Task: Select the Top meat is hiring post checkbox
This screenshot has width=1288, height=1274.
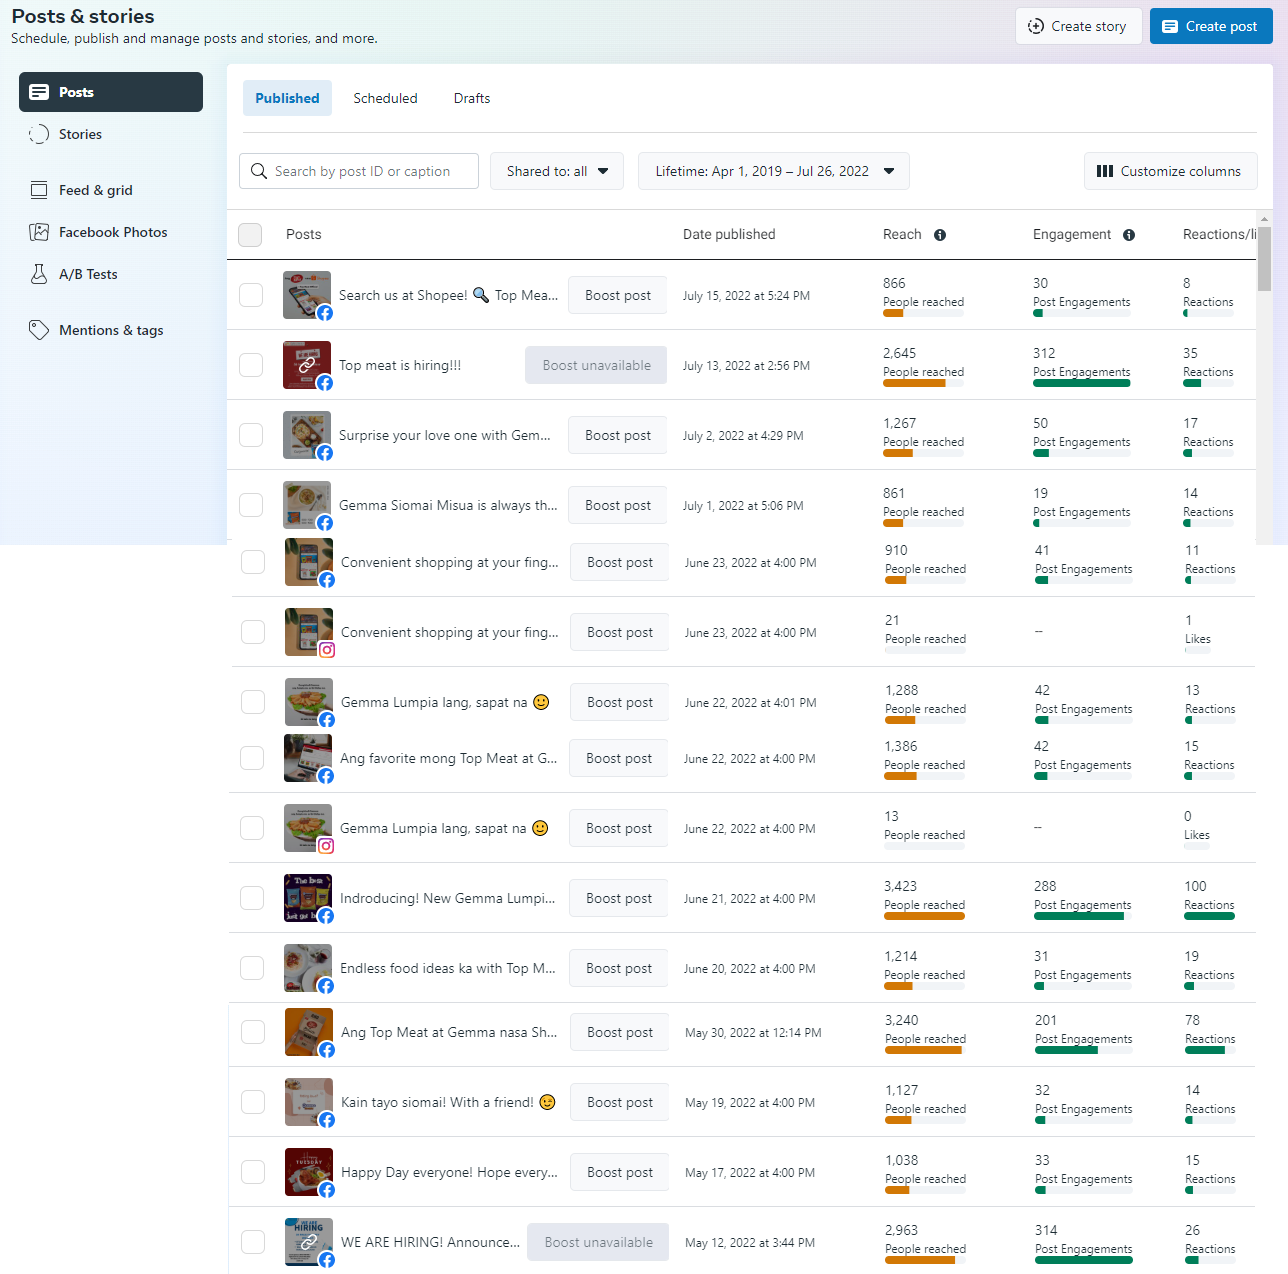Action: click(251, 365)
